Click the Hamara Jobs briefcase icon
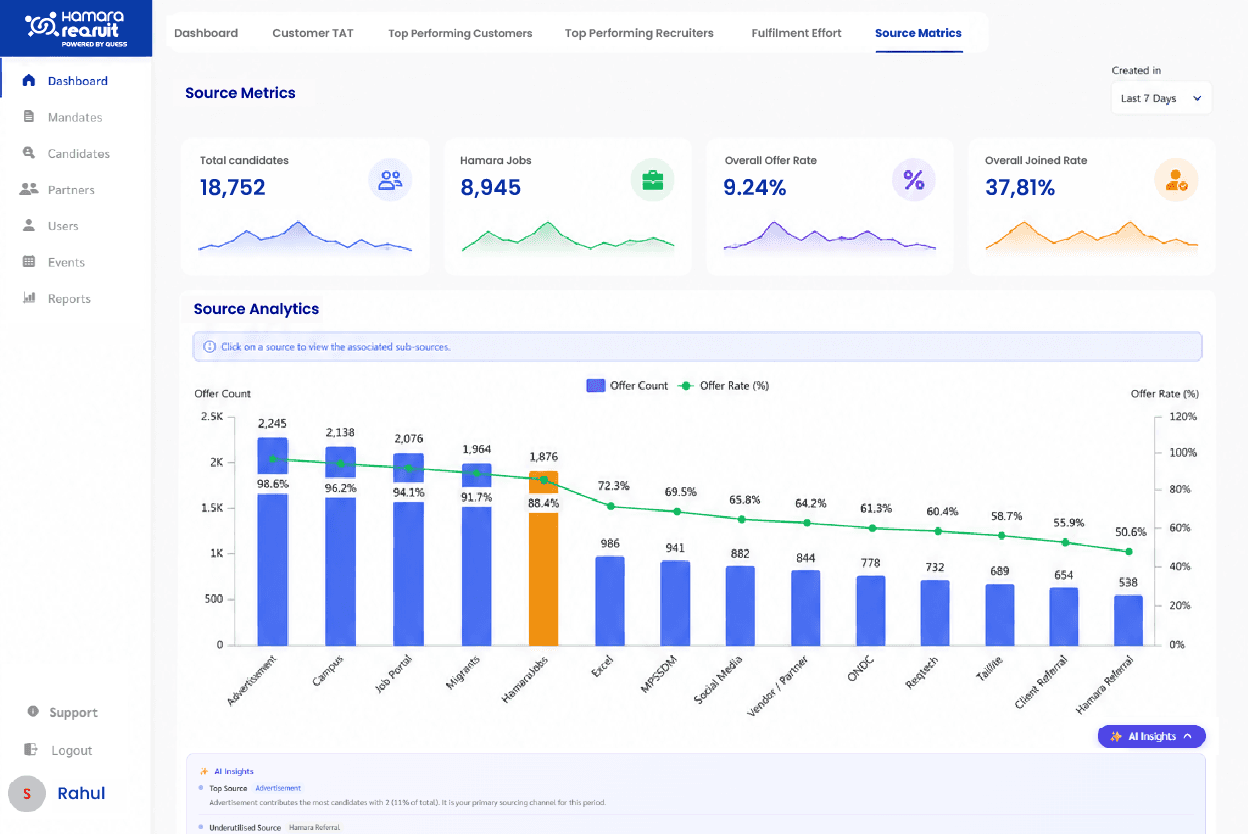The height and width of the screenshot is (834, 1250). point(652,180)
